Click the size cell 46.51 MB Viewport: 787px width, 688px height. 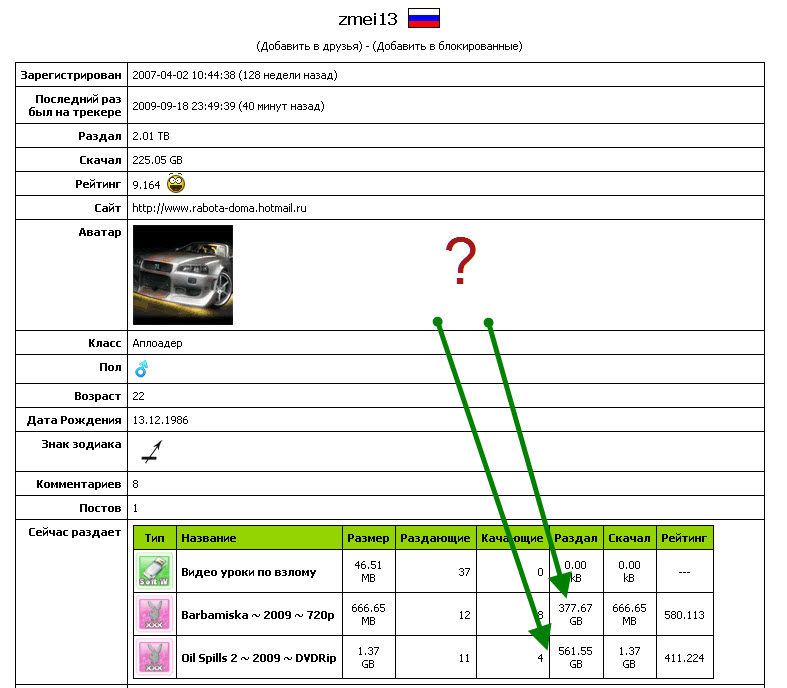coord(368,572)
